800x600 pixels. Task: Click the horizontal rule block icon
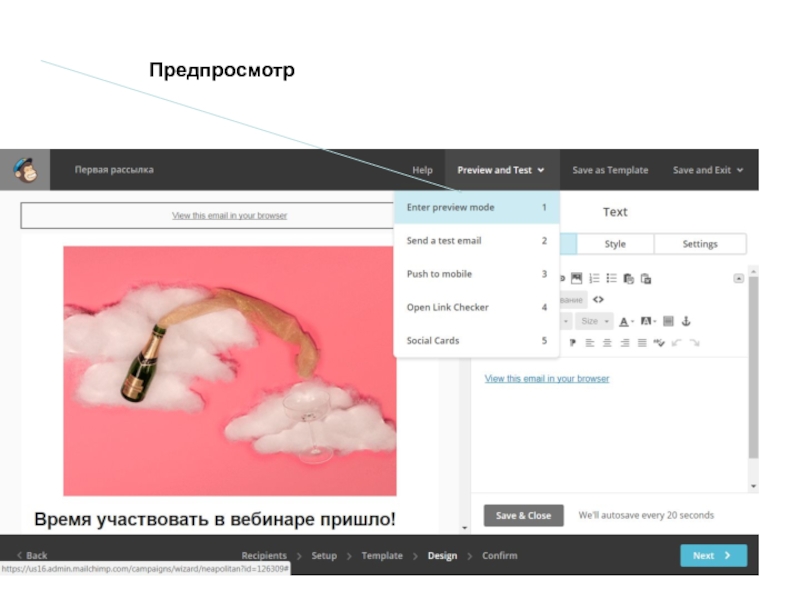668,321
